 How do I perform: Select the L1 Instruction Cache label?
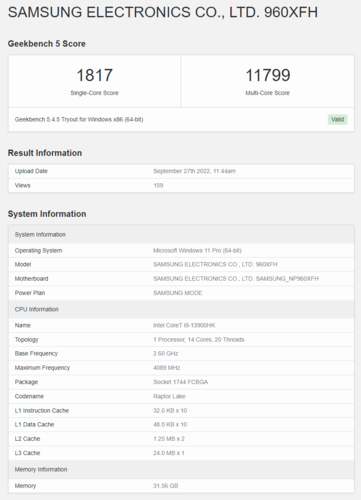pyautogui.click(x=42, y=411)
